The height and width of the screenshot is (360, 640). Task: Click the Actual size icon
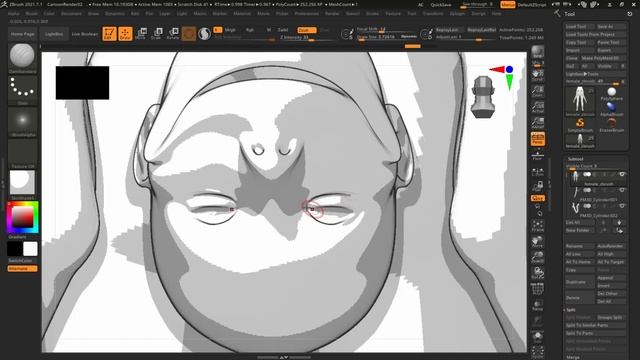point(538,107)
